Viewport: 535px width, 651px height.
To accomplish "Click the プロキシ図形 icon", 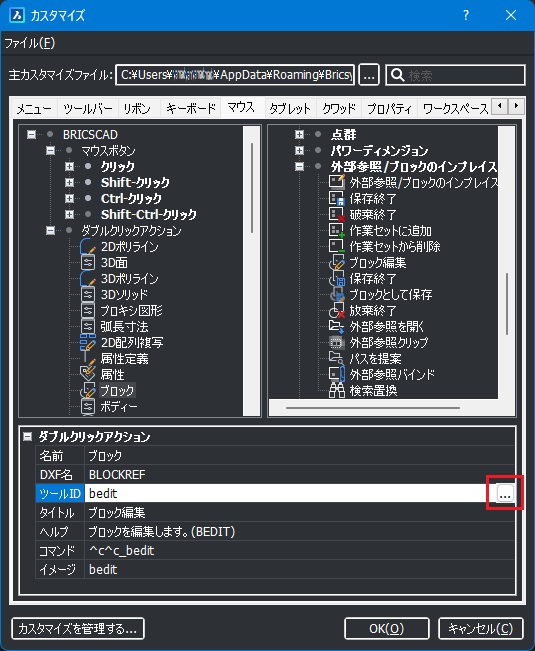I will tap(88, 311).
